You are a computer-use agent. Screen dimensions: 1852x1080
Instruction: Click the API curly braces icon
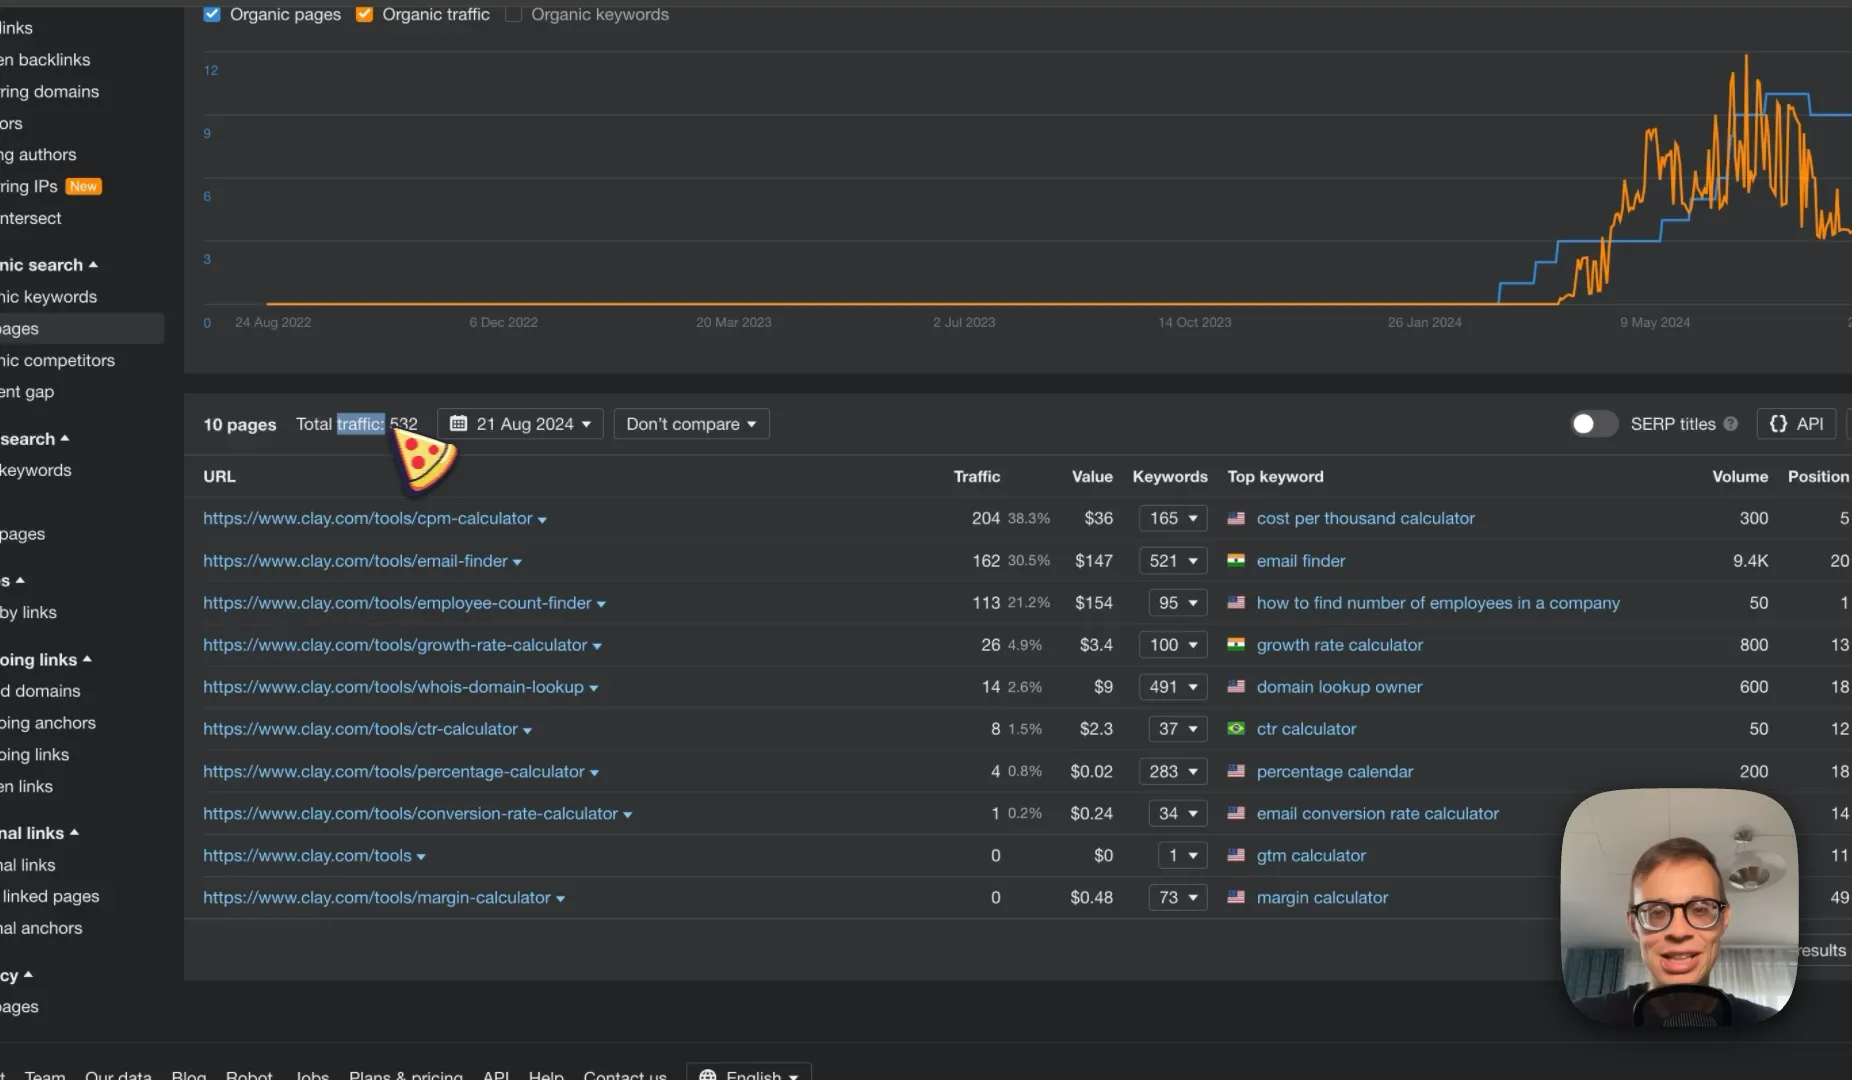point(1778,424)
